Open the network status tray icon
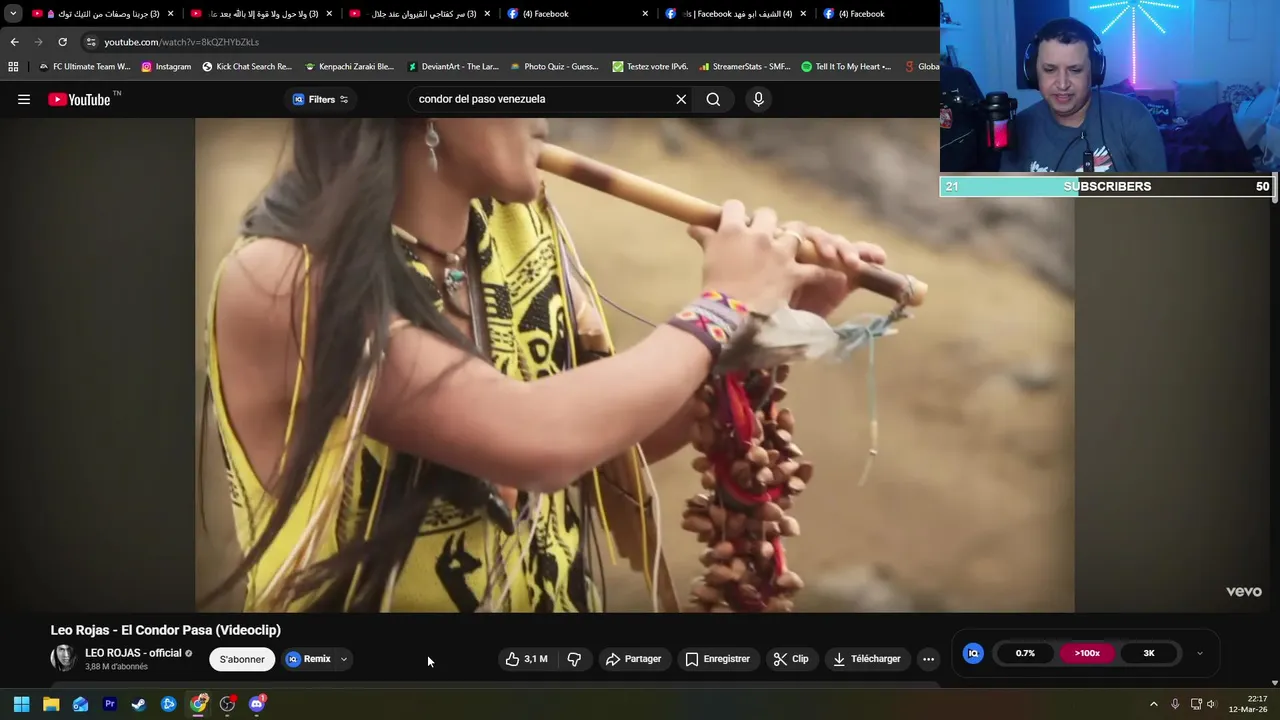 tap(1195, 704)
